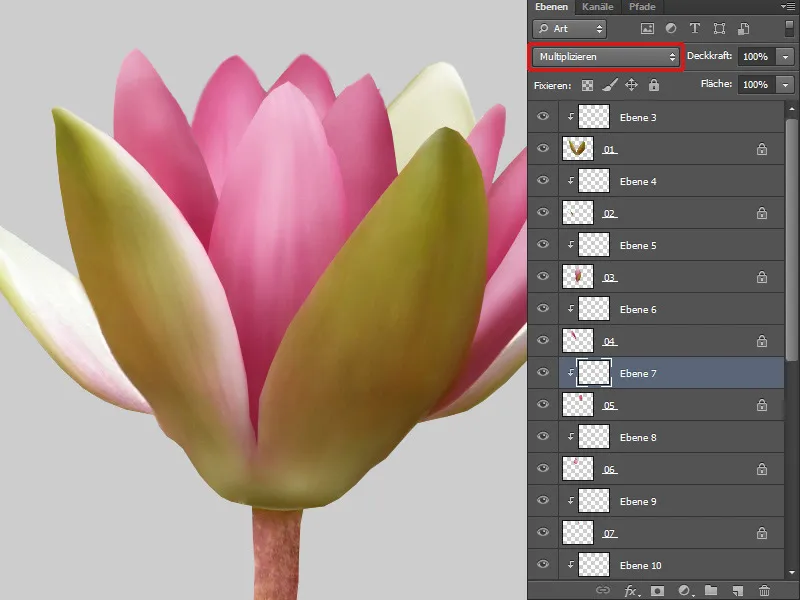800x600 pixels.
Task: Hide layer 03 eye icon
Action: tap(543, 276)
